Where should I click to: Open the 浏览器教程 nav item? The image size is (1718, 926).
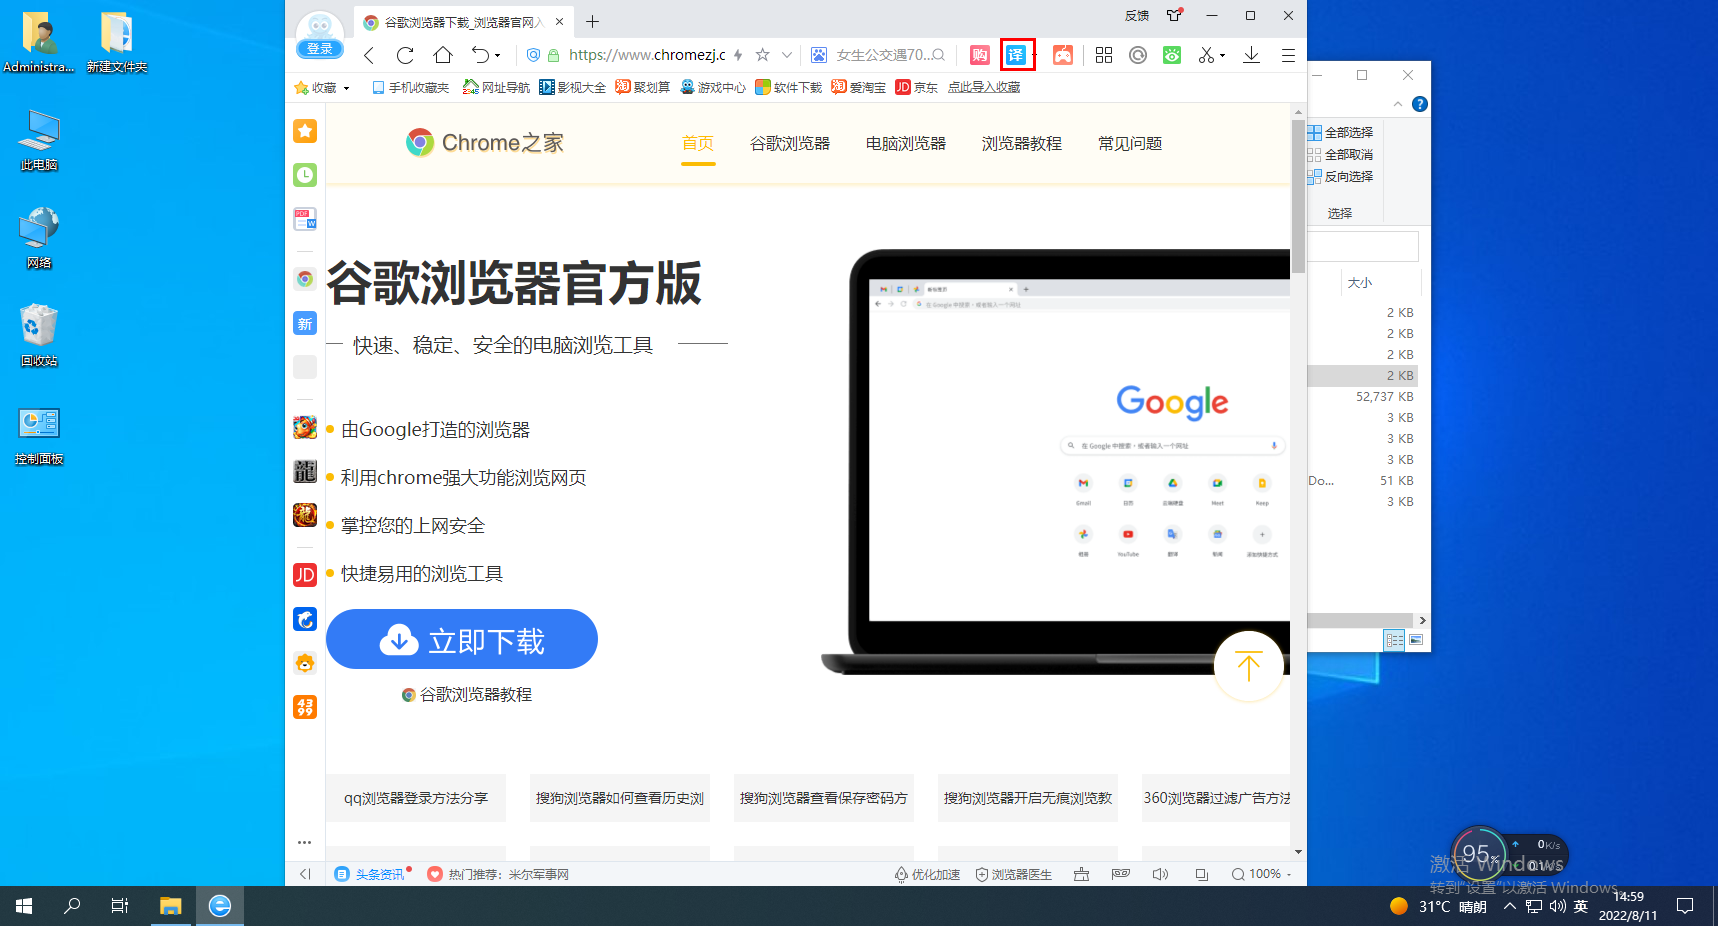(1022, 143)
